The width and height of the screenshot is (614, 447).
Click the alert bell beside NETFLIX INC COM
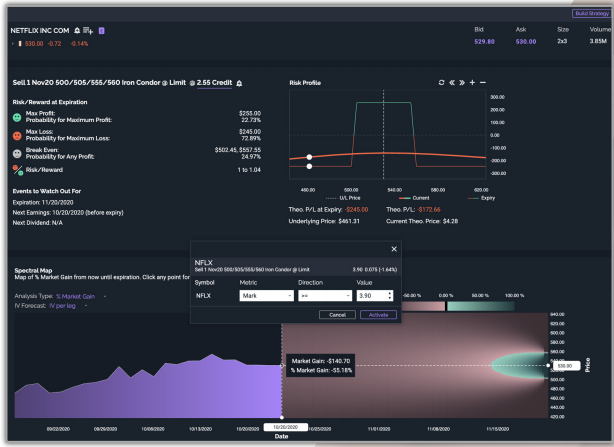pos(77,32)
